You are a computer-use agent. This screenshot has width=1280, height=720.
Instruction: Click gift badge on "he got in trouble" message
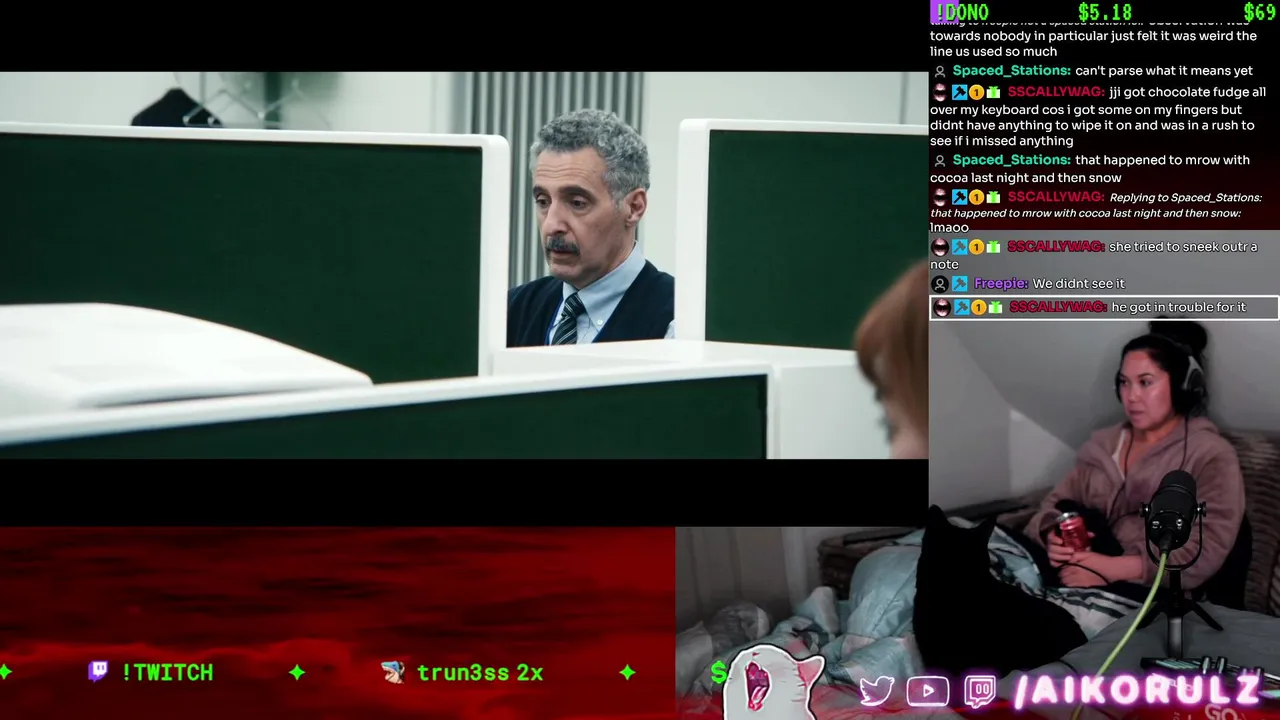(995, 308)
